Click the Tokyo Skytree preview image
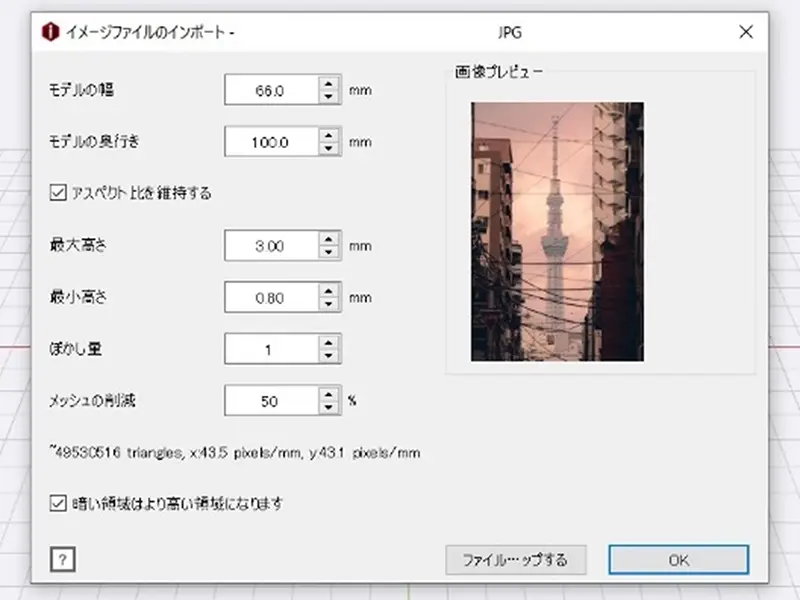800x600 pixels. pyautogui.click(x=557, y=231)
